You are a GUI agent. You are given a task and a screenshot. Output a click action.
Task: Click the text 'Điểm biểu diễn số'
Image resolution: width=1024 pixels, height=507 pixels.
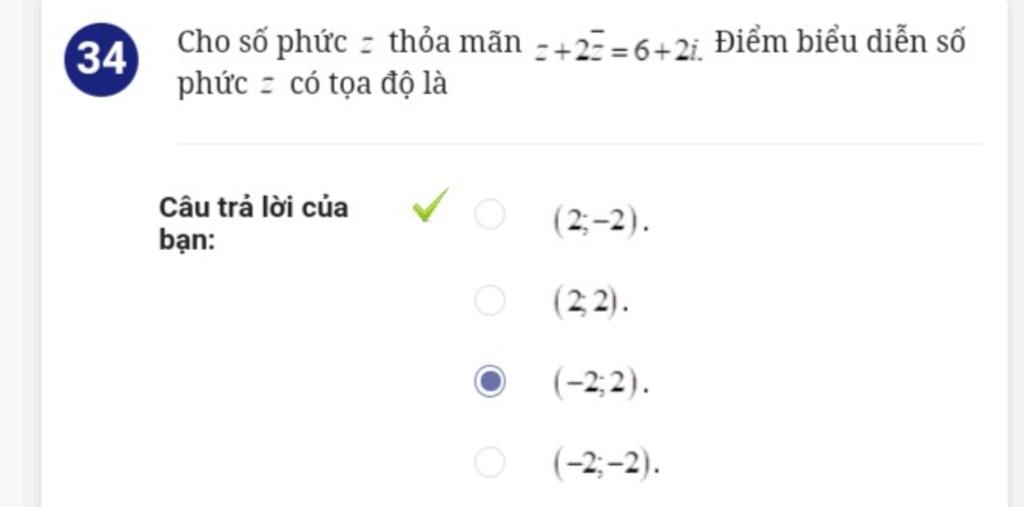(x=840, y=43)
